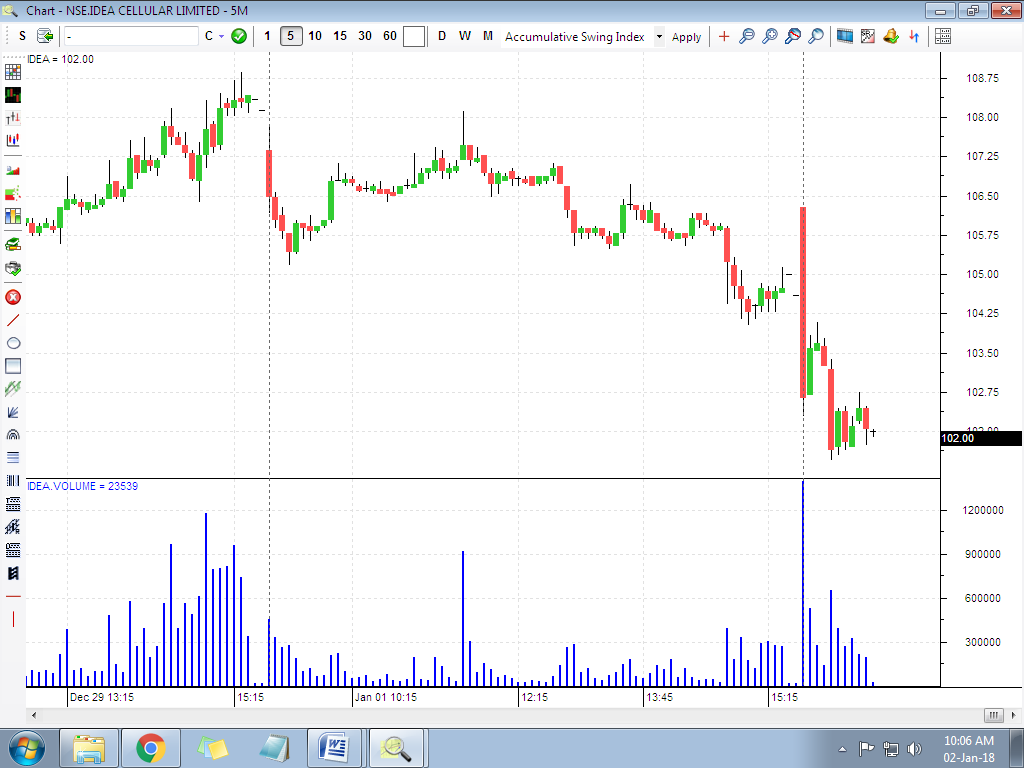Select the OHLC bar chart icon
This screenshot has width=1024, height=768.
point(12,118)
